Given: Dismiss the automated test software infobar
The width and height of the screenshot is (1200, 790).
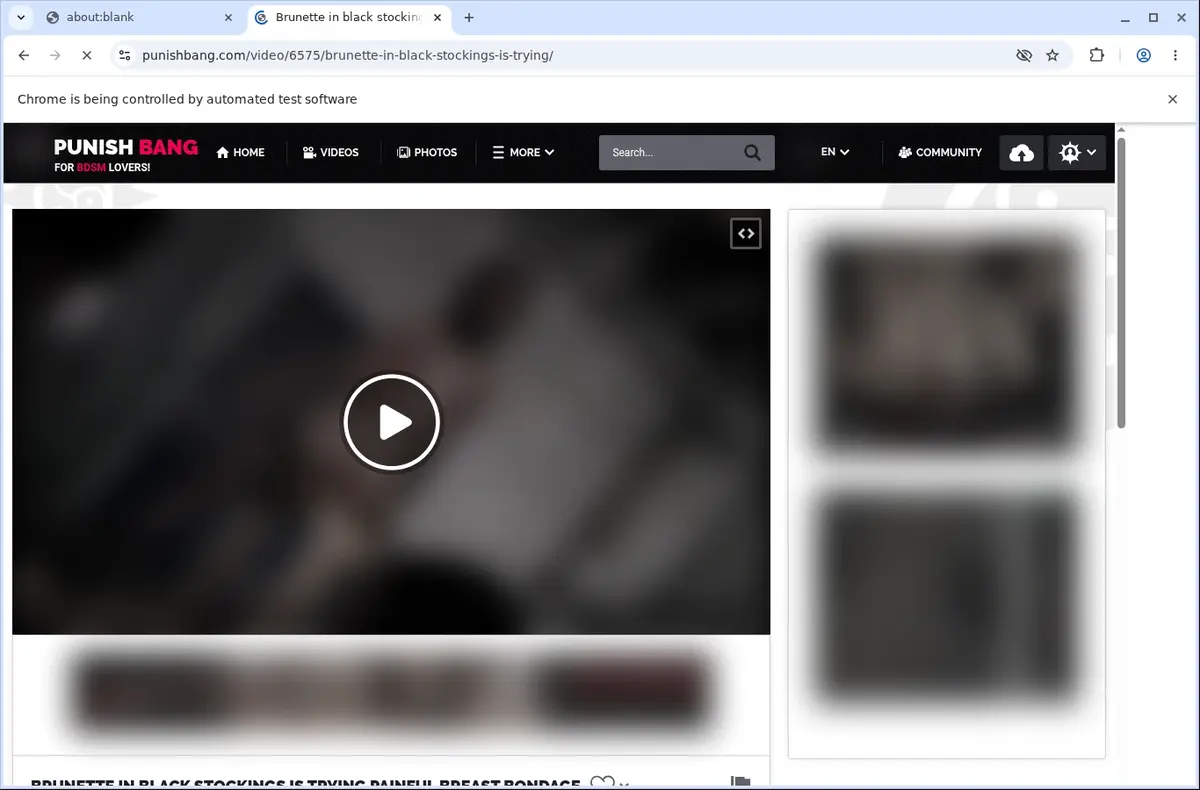Looking at the screenshot, I should pyautogui.click(x=1173, y=99).
